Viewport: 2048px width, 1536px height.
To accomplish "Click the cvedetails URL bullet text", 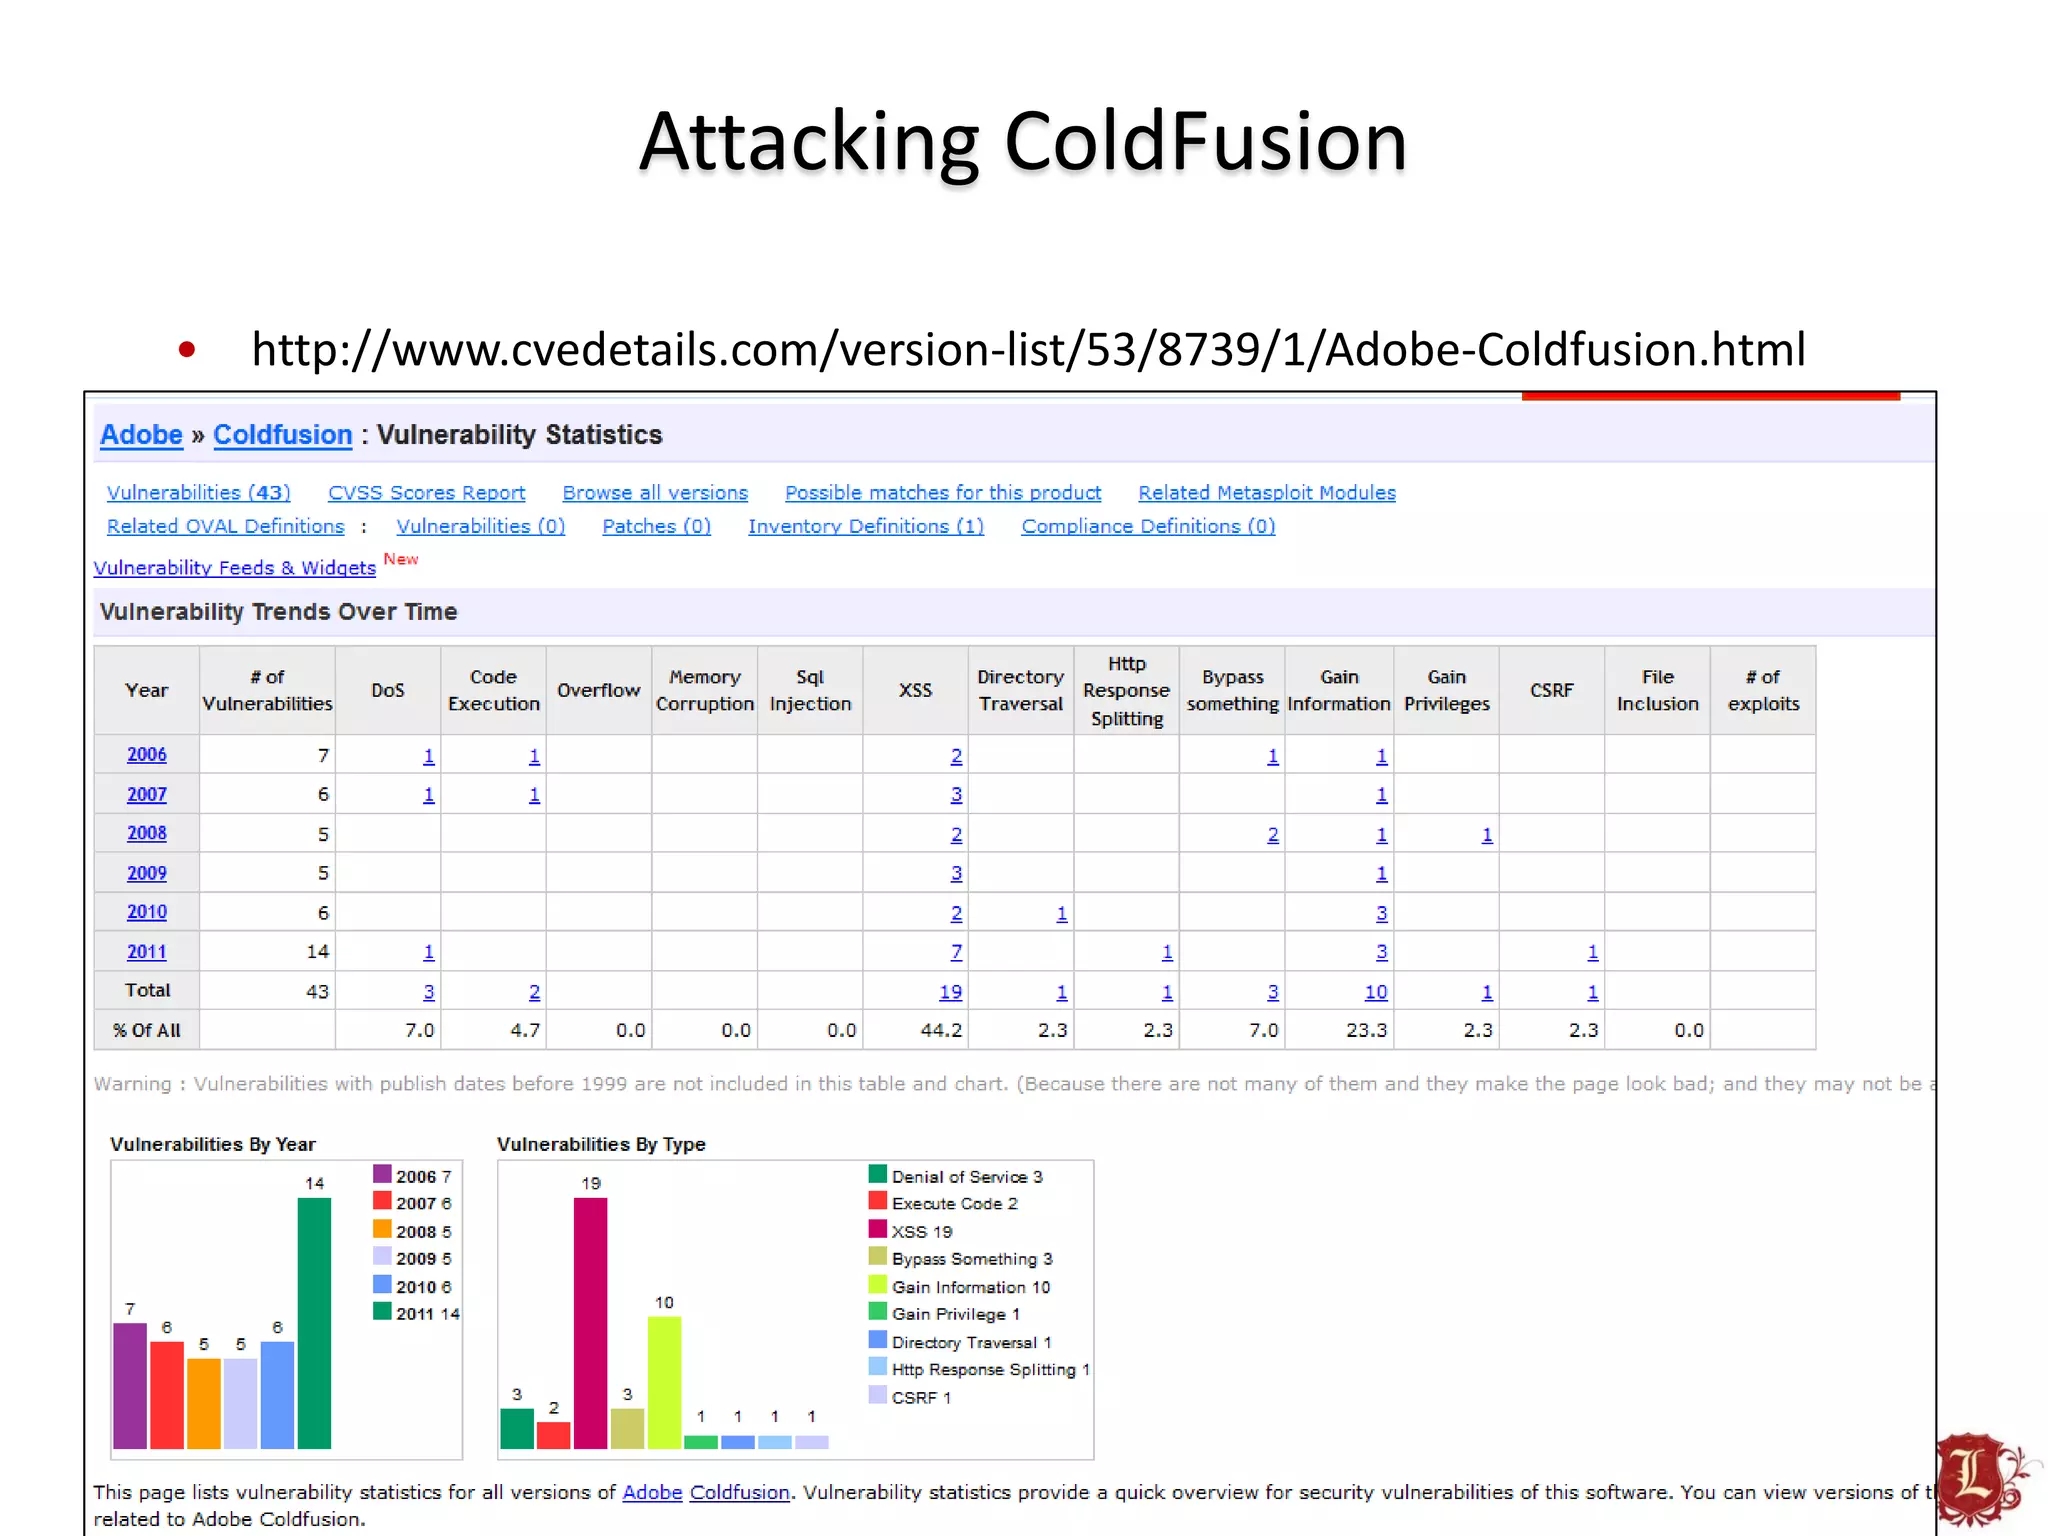I will click(x=1028, y=349).
